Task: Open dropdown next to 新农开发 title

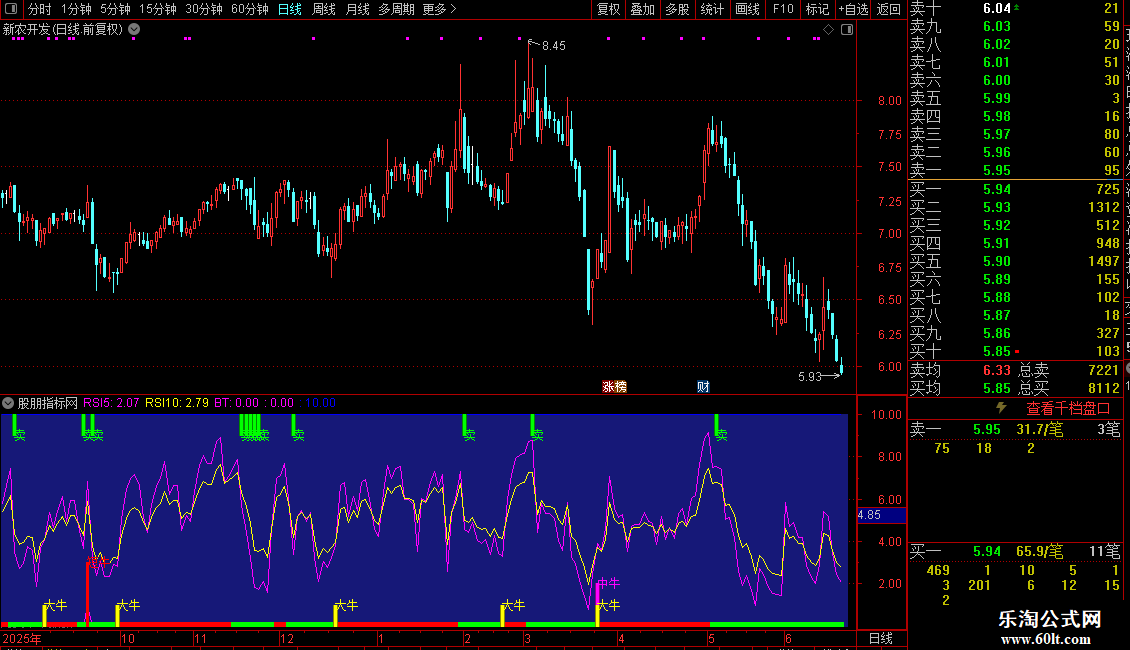Action: click(134, 30)
